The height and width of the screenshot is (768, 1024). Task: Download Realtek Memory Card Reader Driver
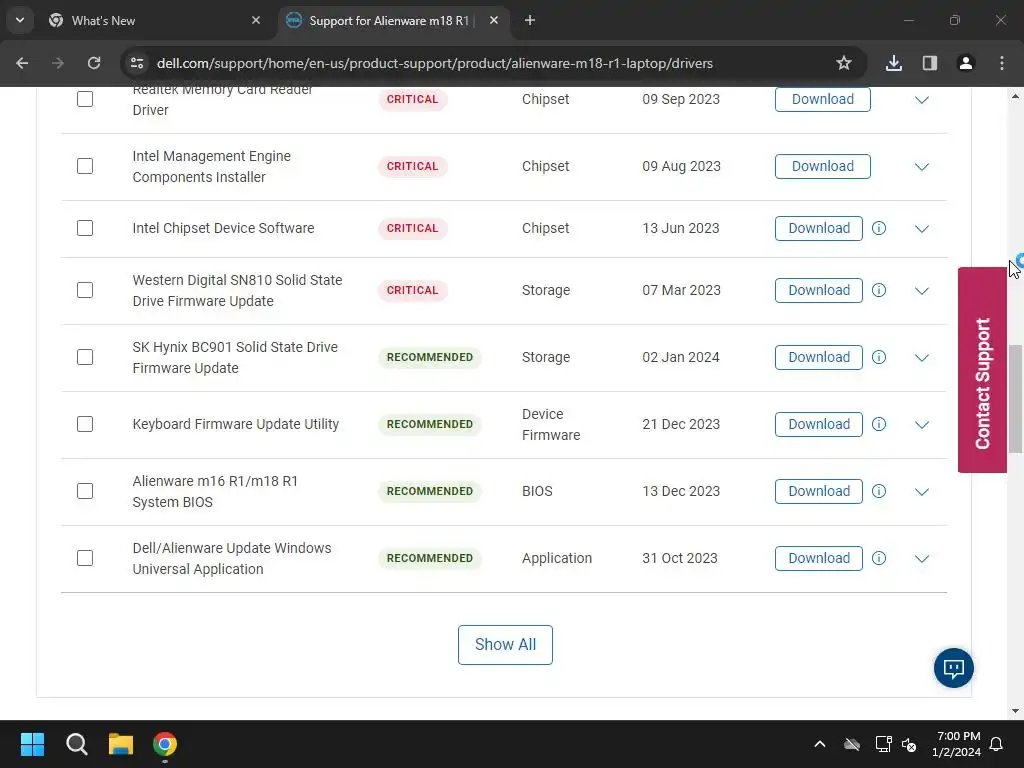click(822, 99)
